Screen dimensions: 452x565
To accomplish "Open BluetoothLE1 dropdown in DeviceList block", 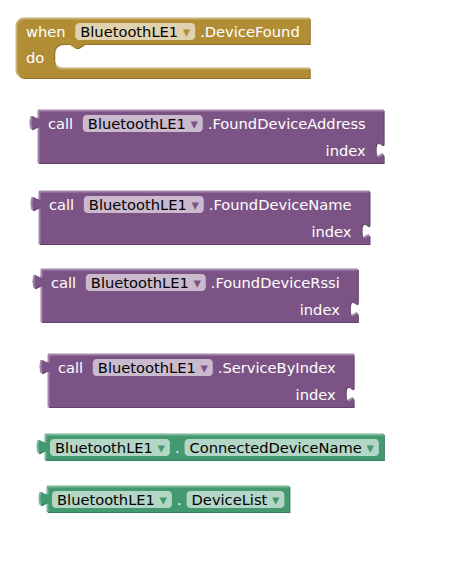I will point(112,500).
